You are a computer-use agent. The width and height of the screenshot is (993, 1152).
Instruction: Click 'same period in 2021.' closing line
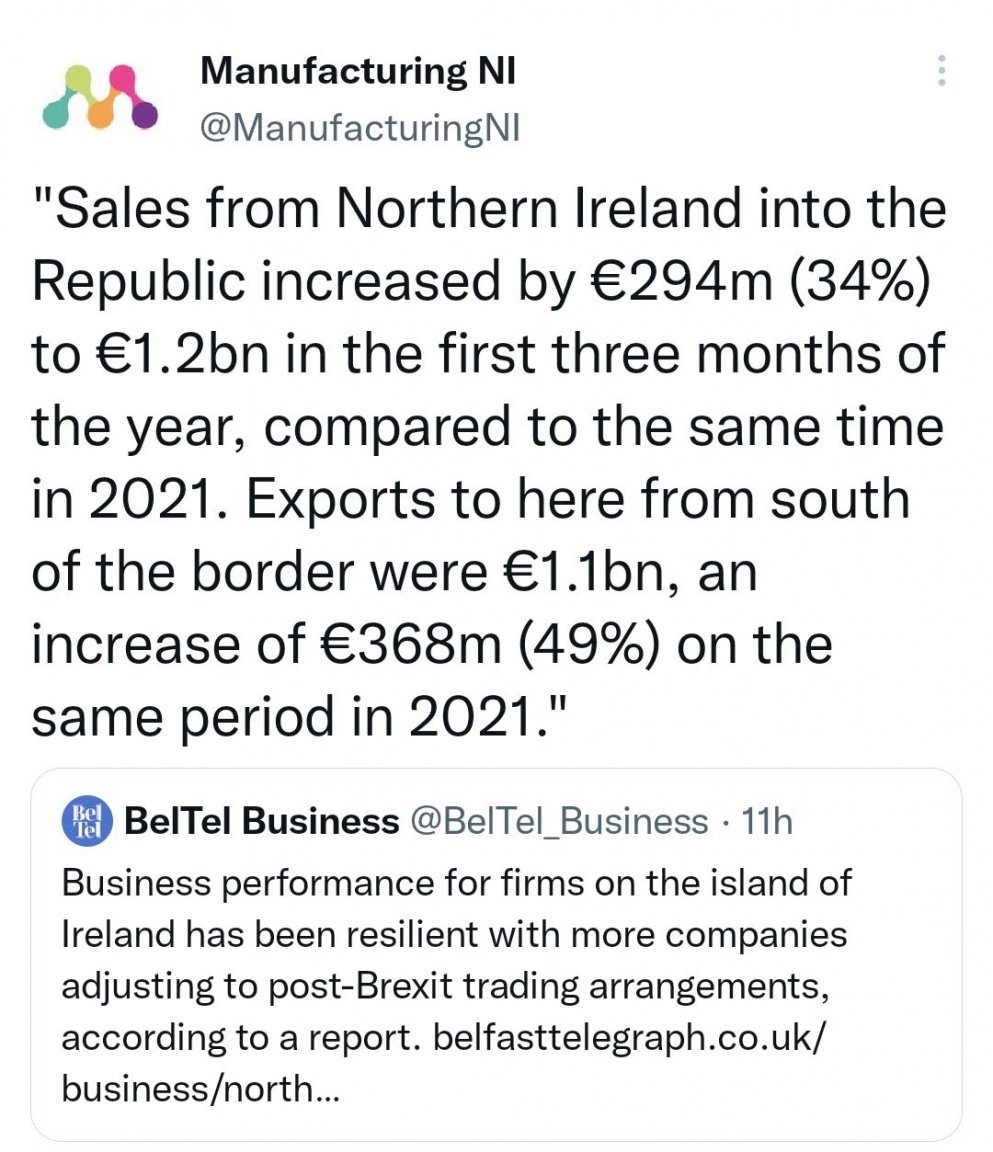click(300, 717)
